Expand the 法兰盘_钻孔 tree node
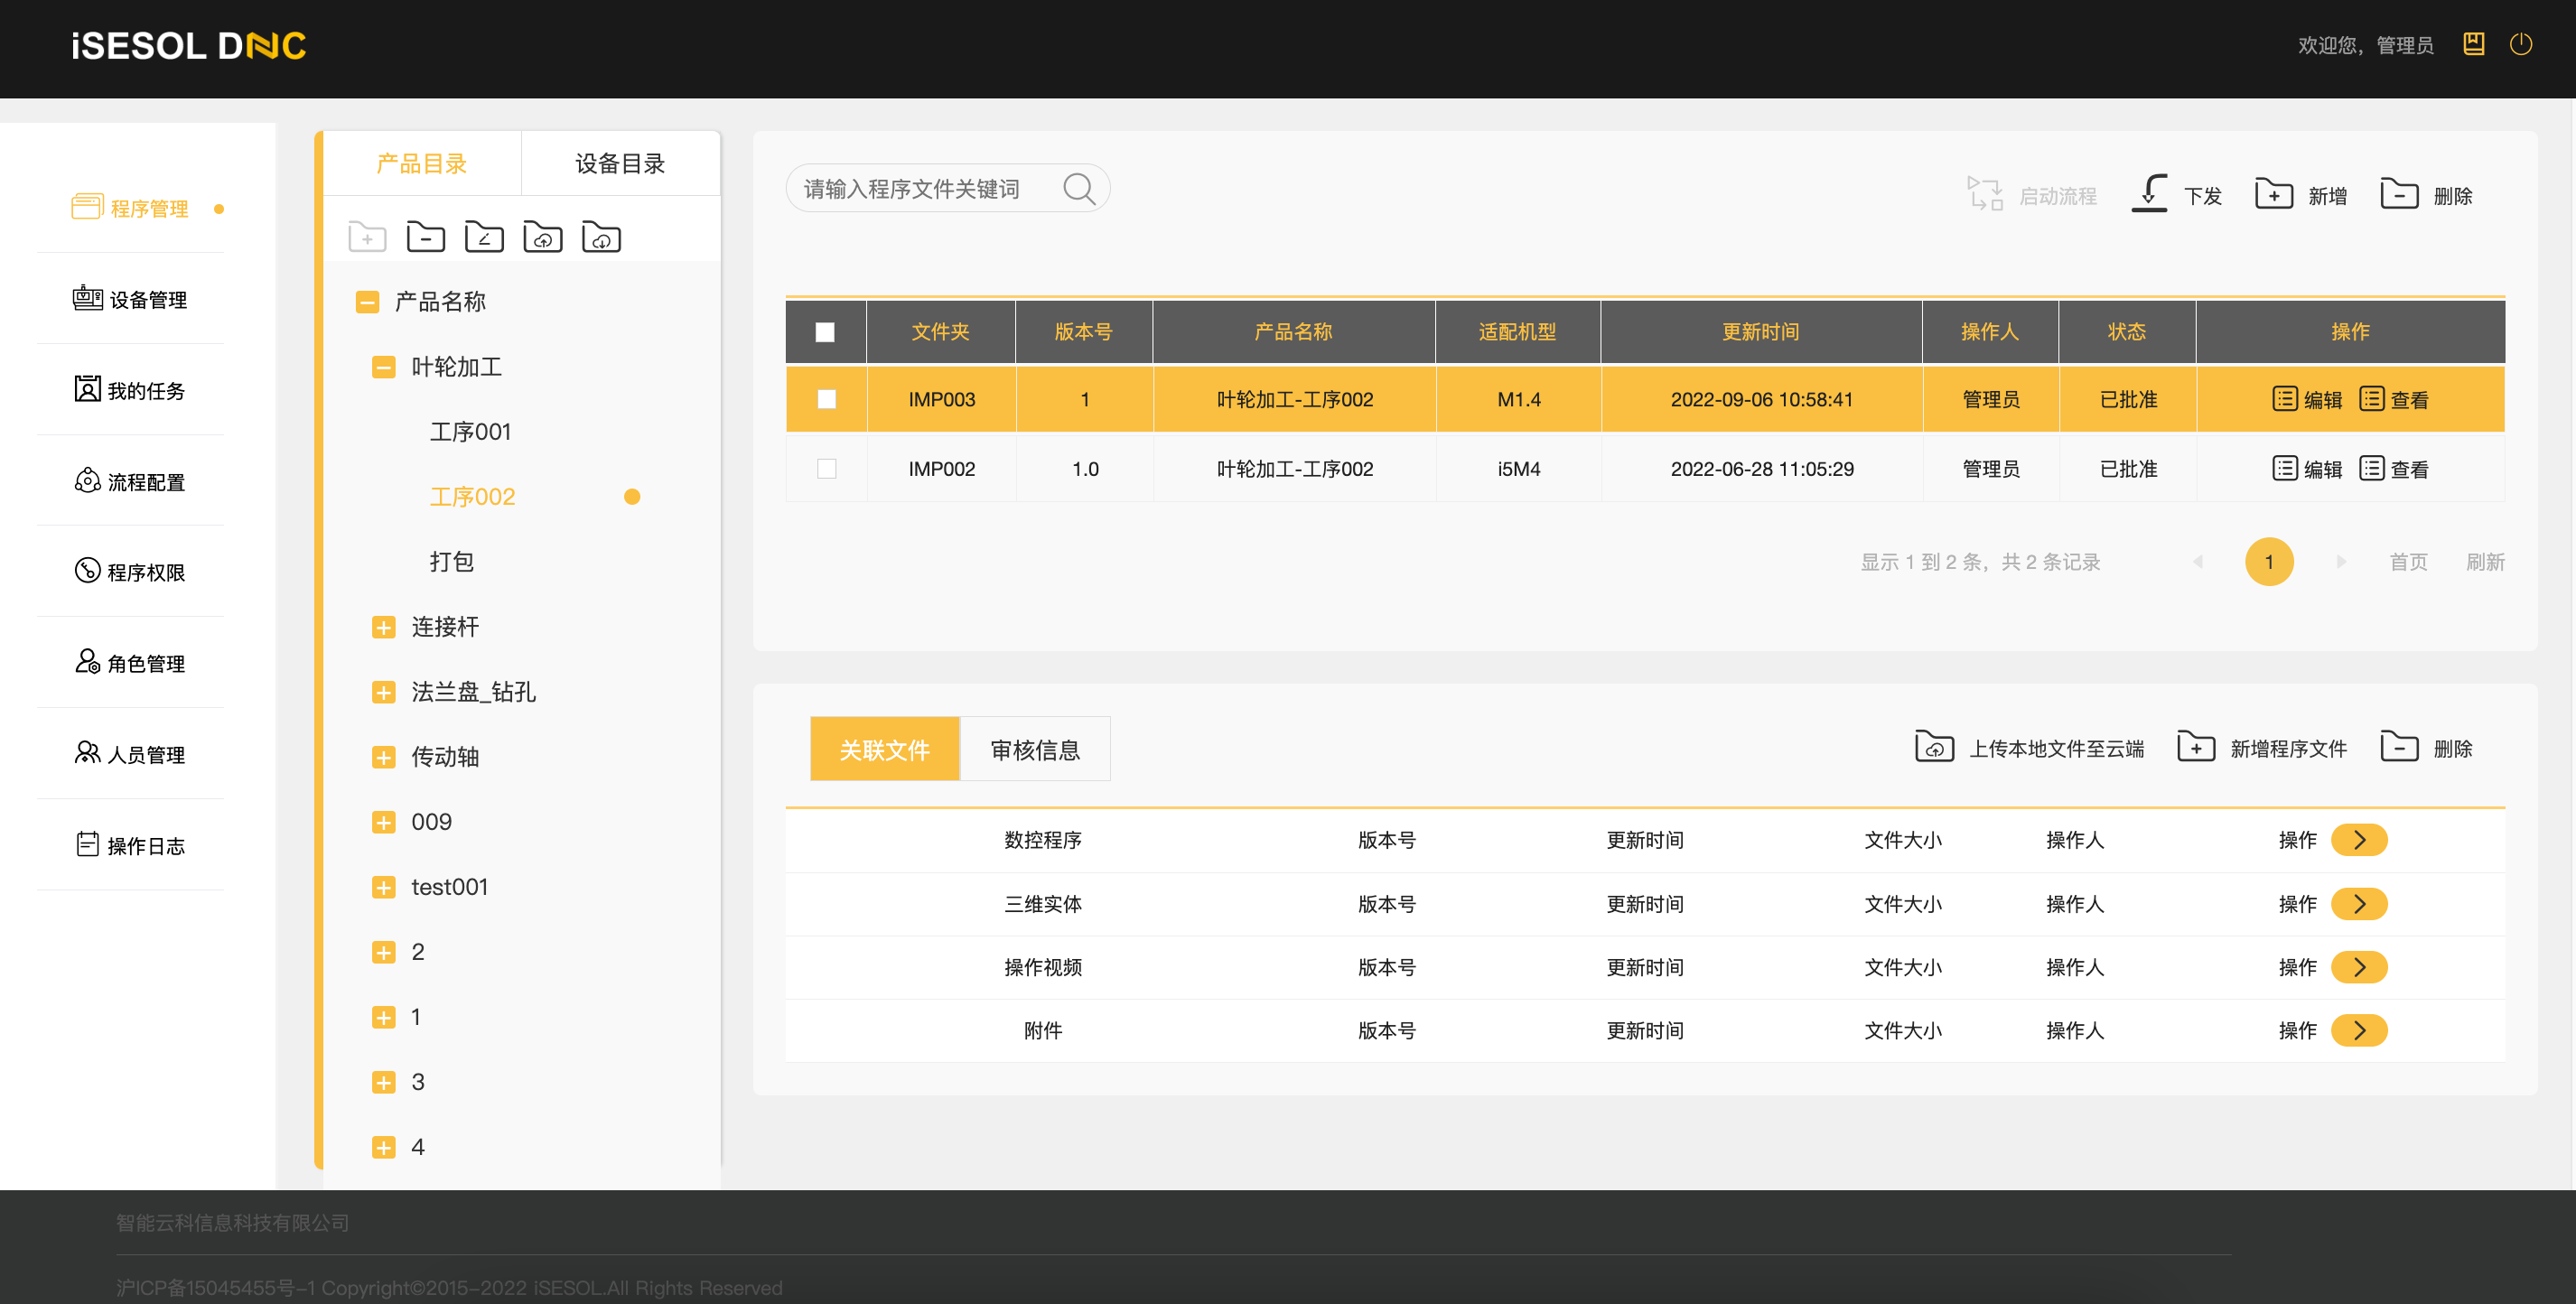Image resolution: width=2576 pixels, height=1304 pixels. click(x=384, y=692)
